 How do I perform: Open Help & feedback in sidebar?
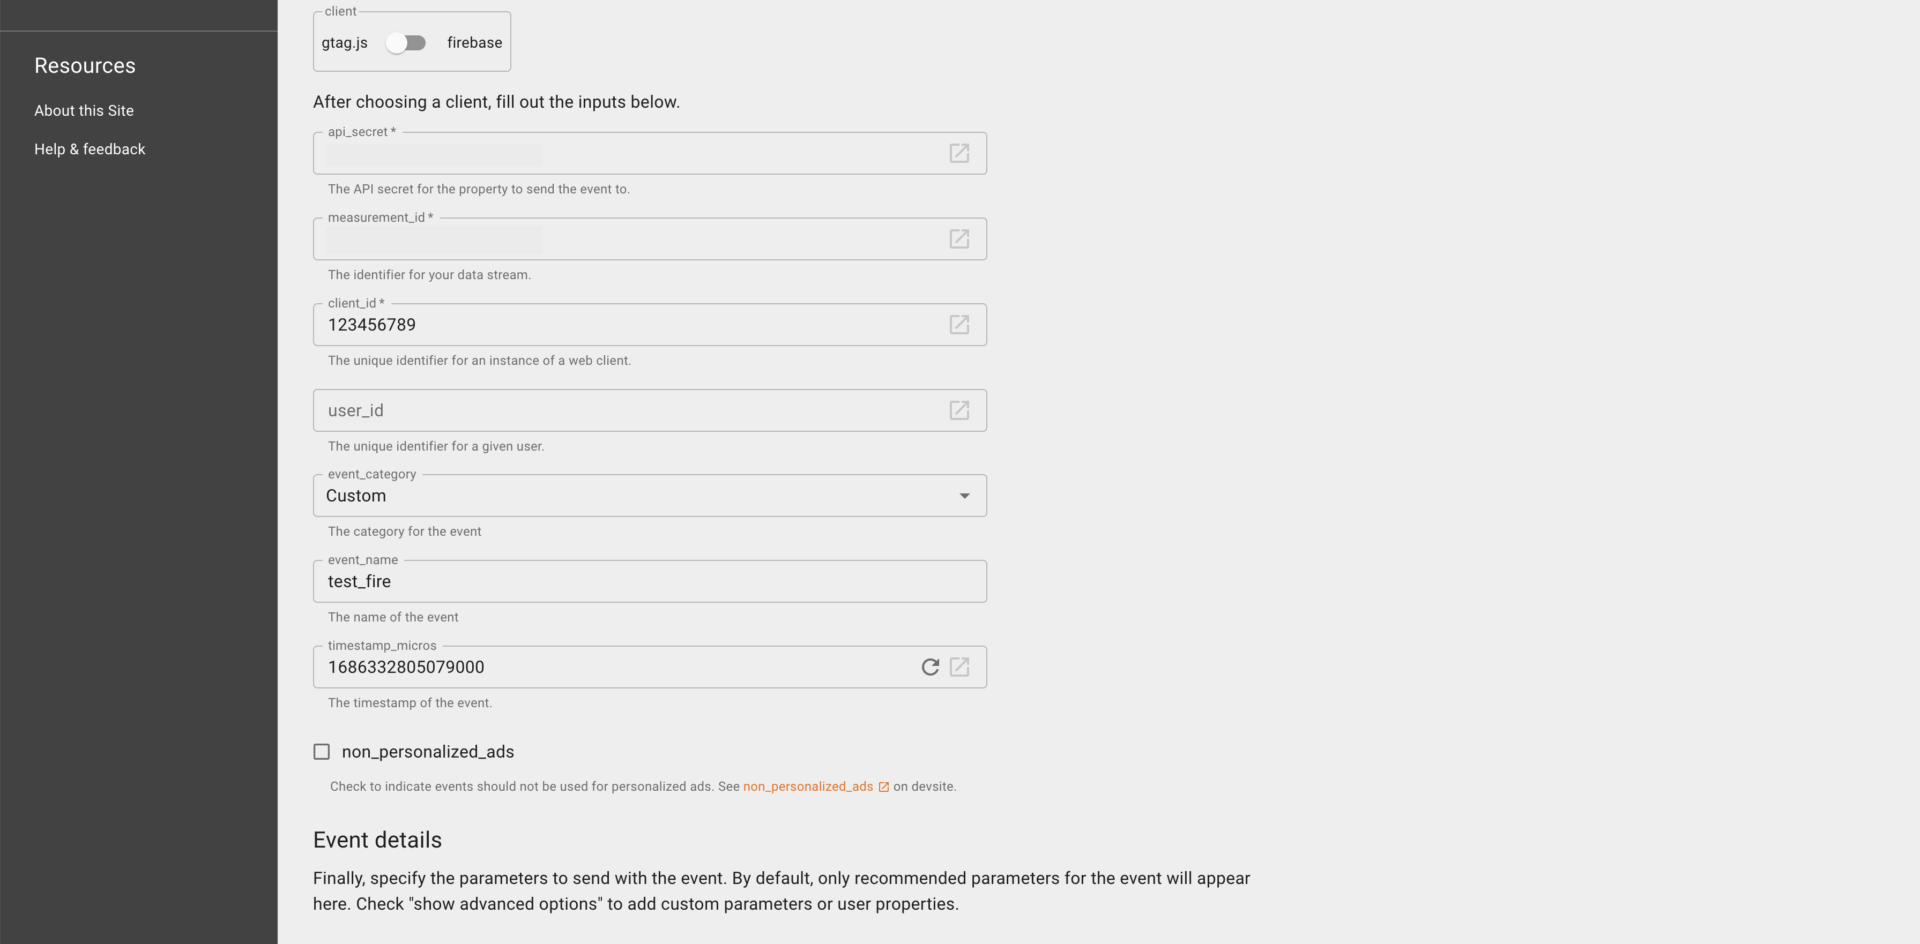coord(90,149)
